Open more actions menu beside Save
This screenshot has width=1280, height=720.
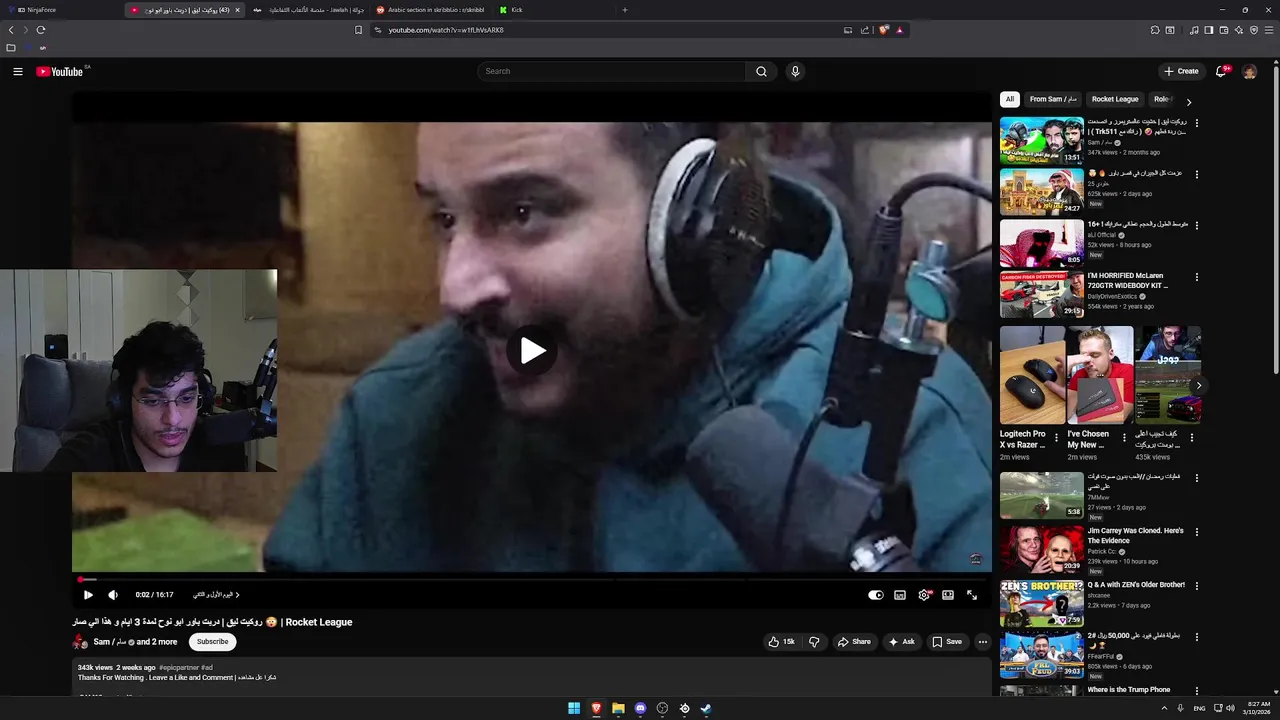tap(983, 642)
